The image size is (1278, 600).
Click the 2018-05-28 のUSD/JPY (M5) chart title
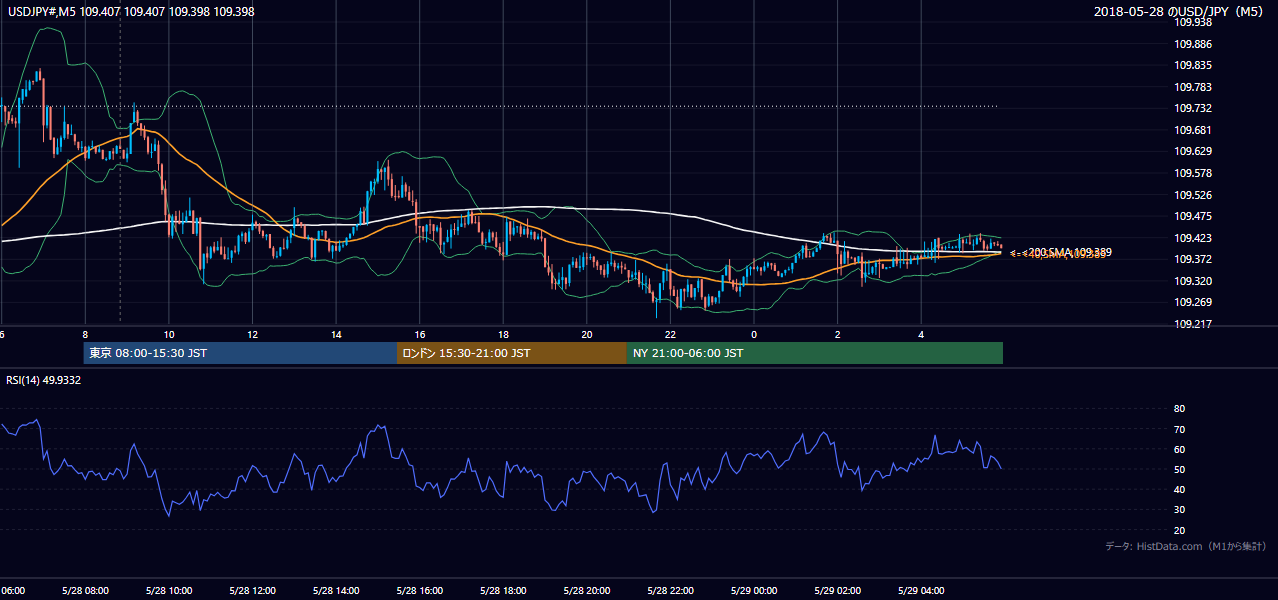[1180, 11]
